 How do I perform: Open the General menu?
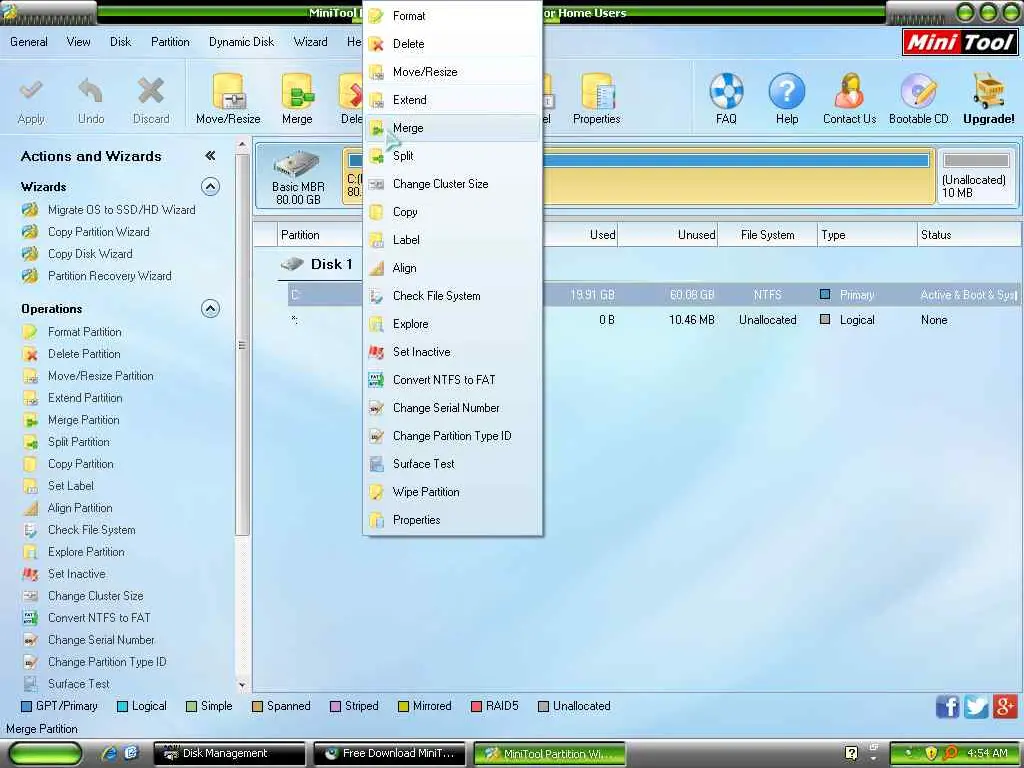pos(29,42)
